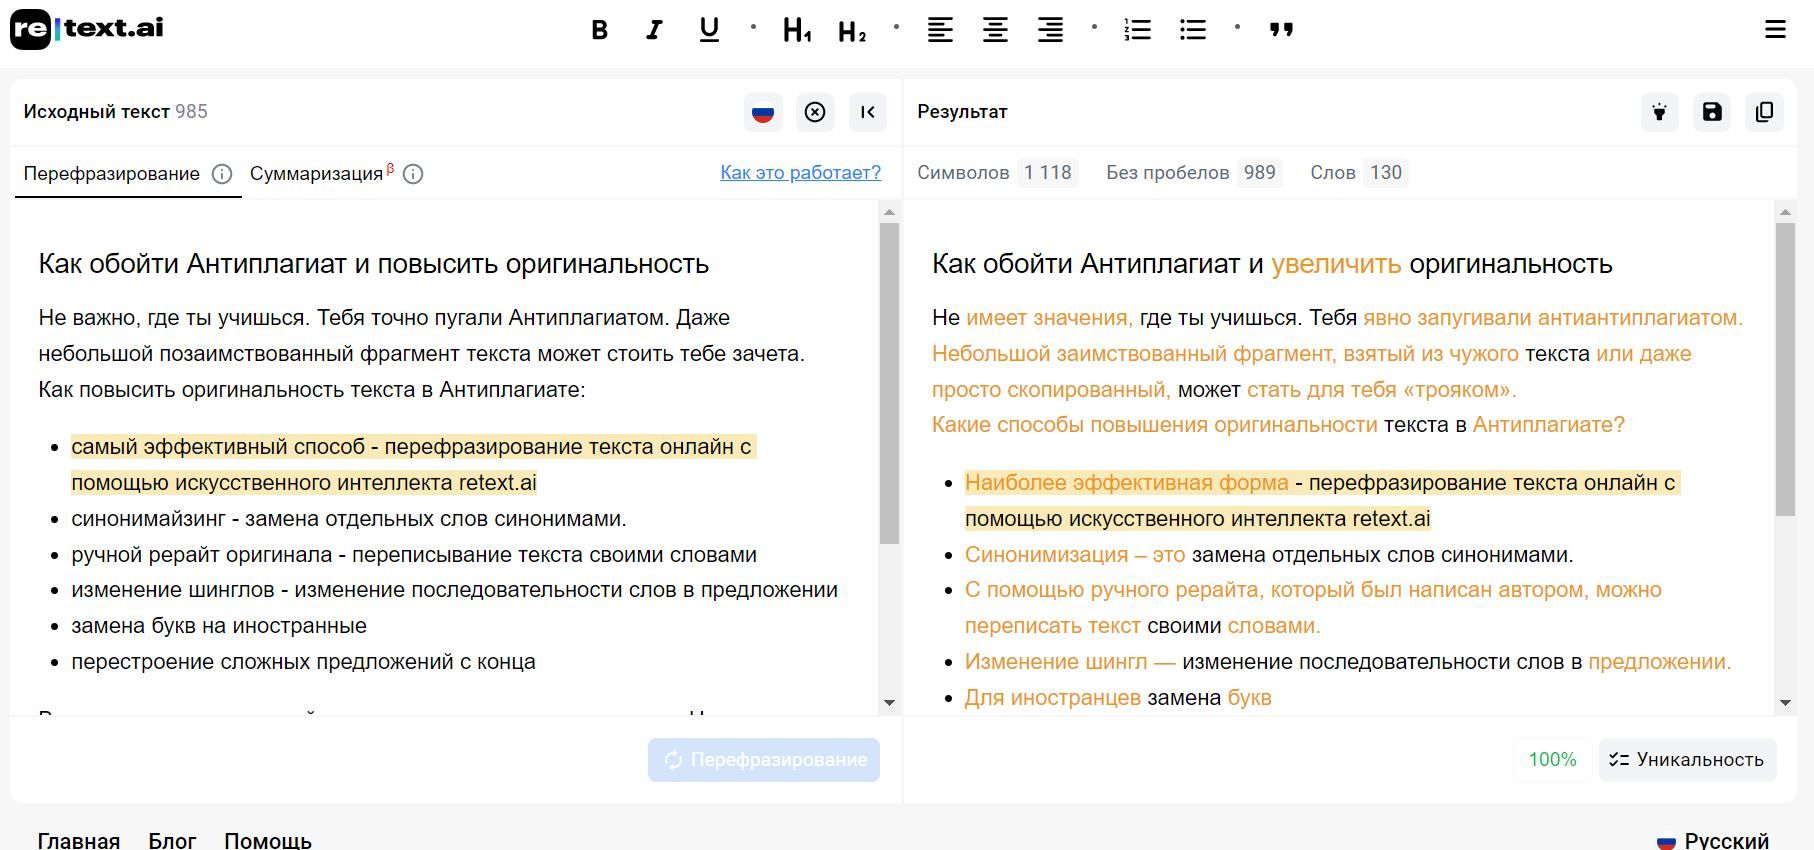Open the 'Как это работает?' link

pyautogui.click(x=800, y=172)
